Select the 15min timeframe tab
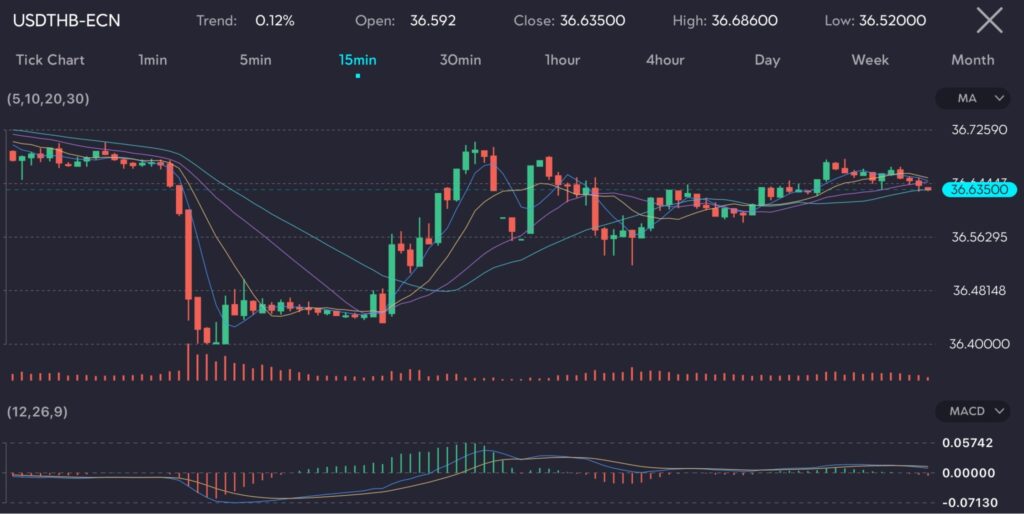Screen dimensions: 1024x514 click(357, 60)
